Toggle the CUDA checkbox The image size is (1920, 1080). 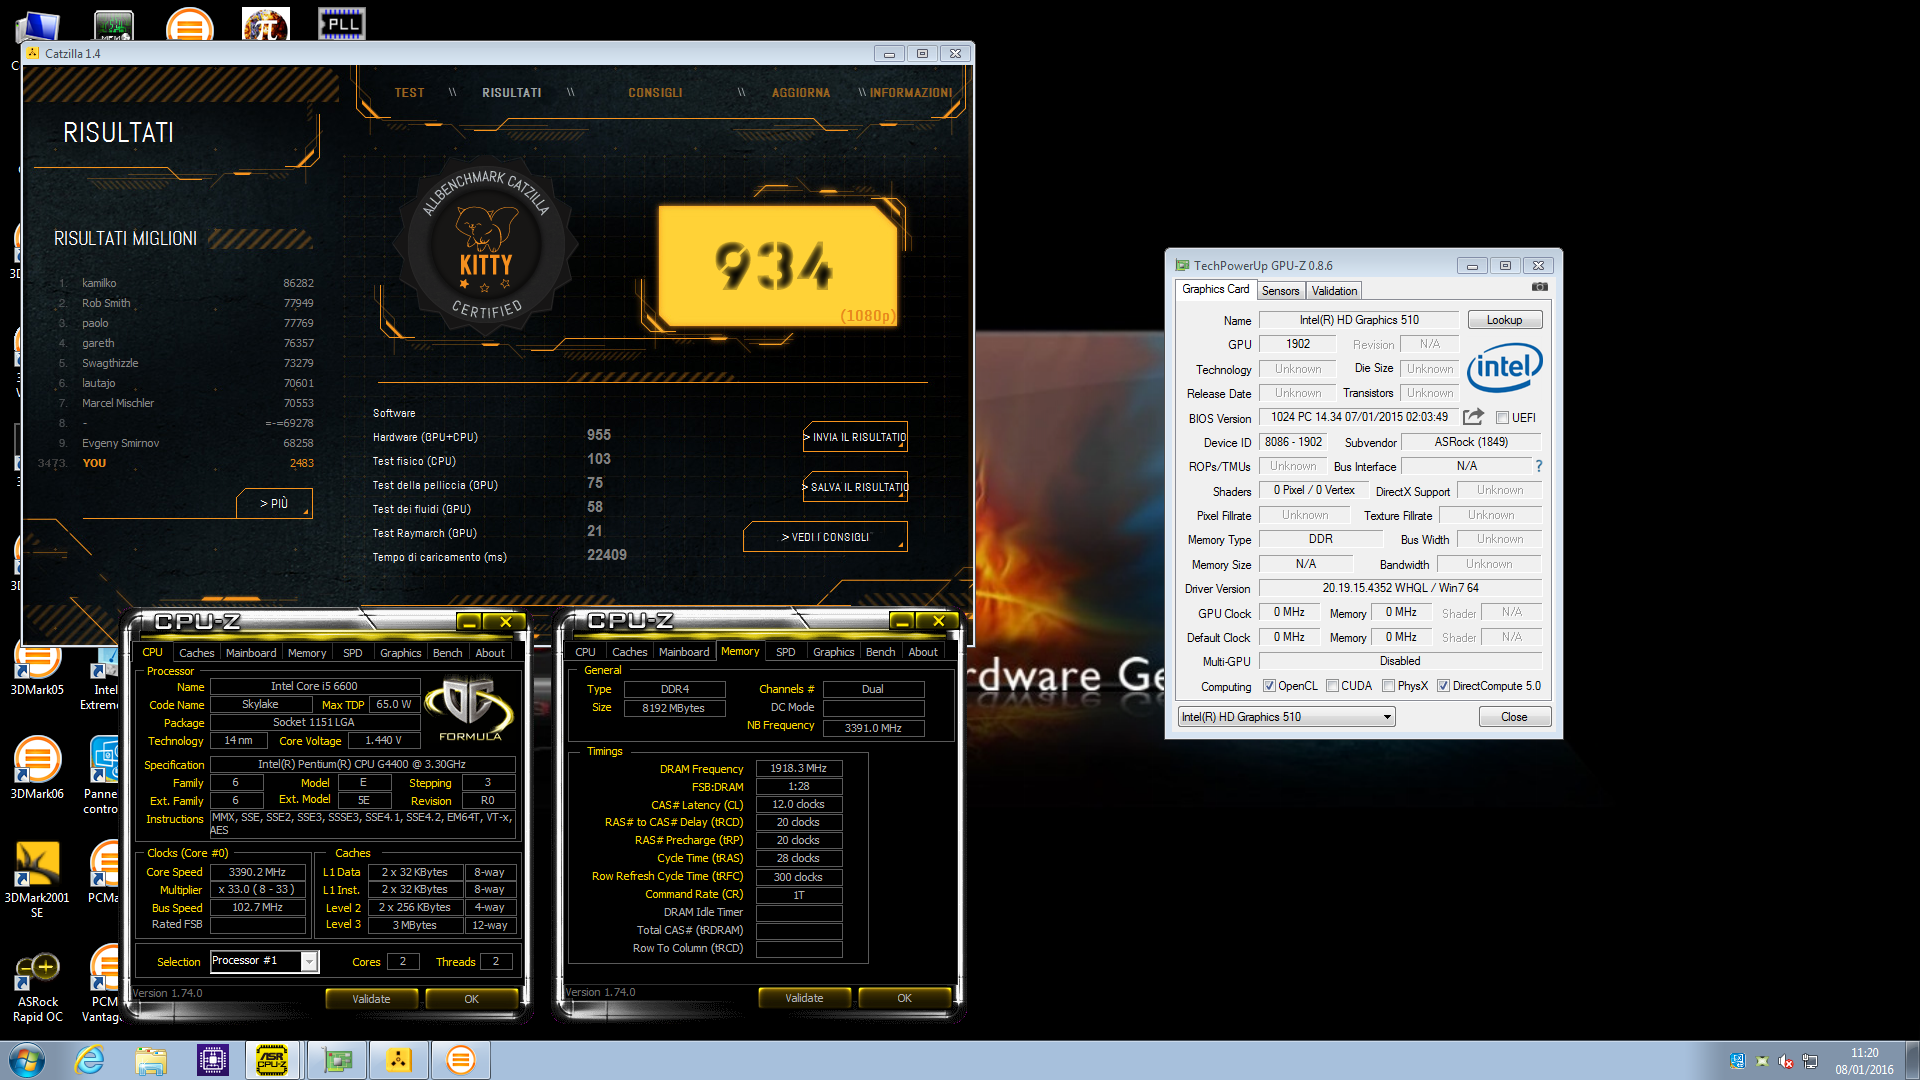[x=1332, y=686]
